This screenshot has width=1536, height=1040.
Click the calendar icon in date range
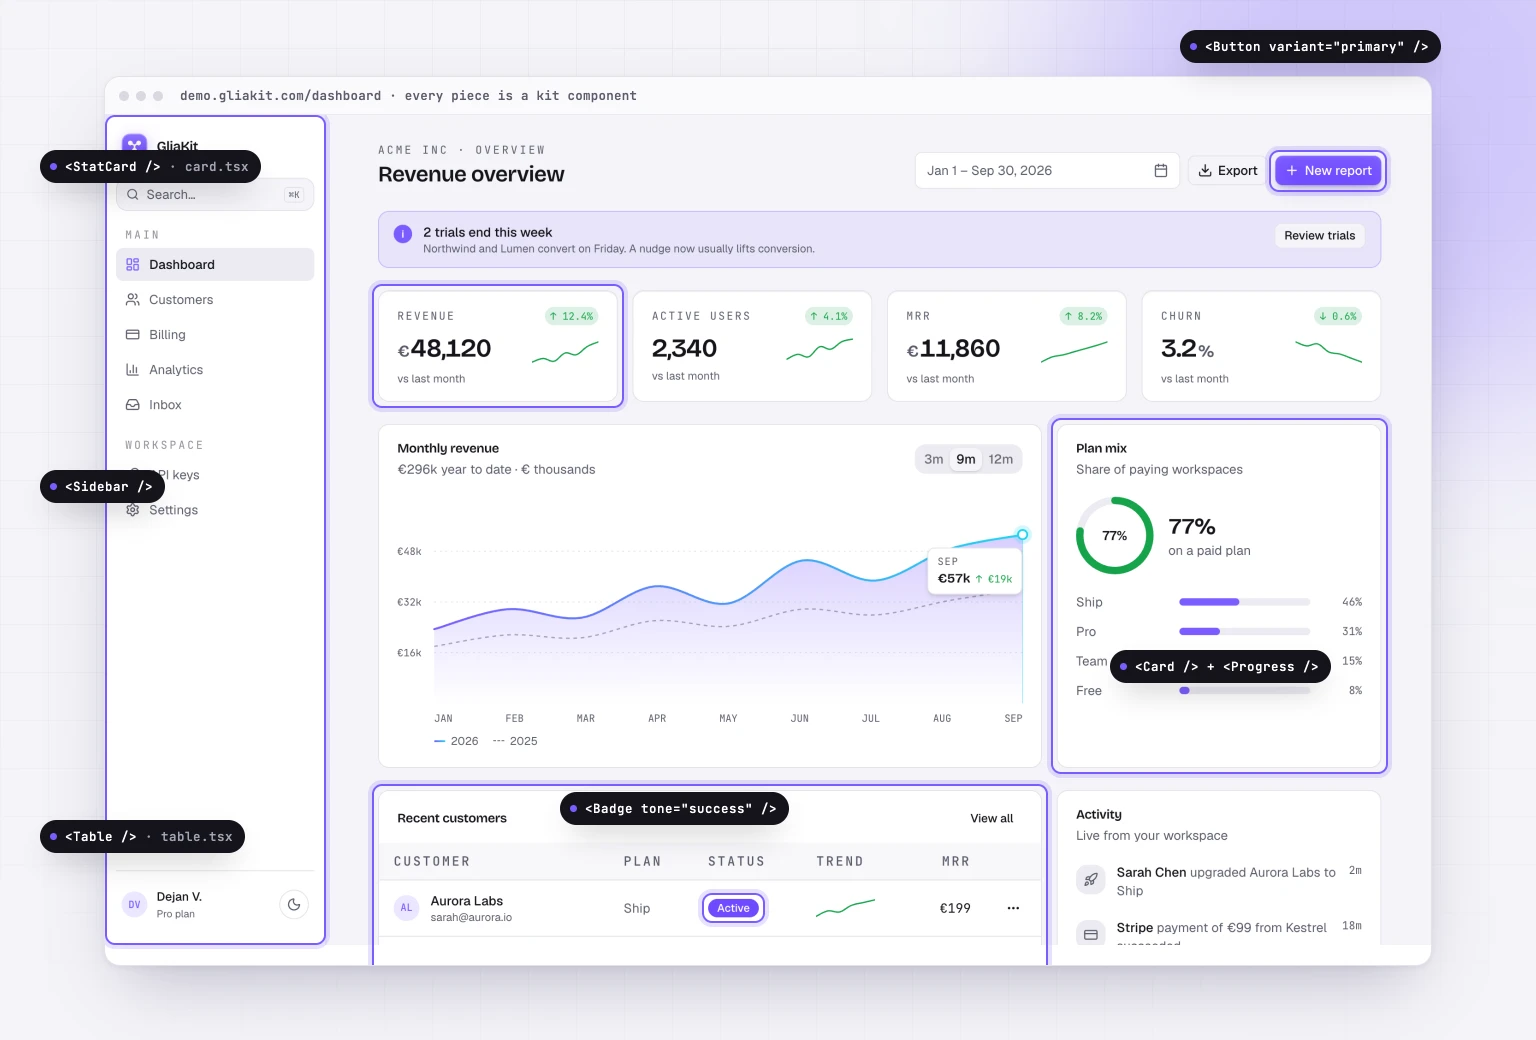(1161, 171)
